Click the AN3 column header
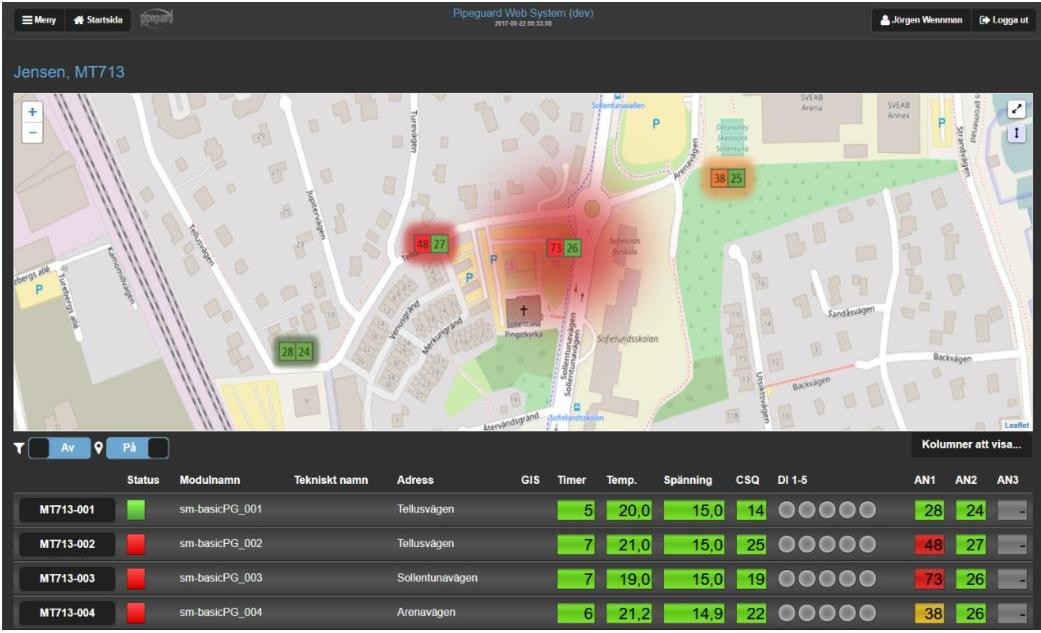The height and width of the screenshot is (633, 1041). tap(1007, 480)
